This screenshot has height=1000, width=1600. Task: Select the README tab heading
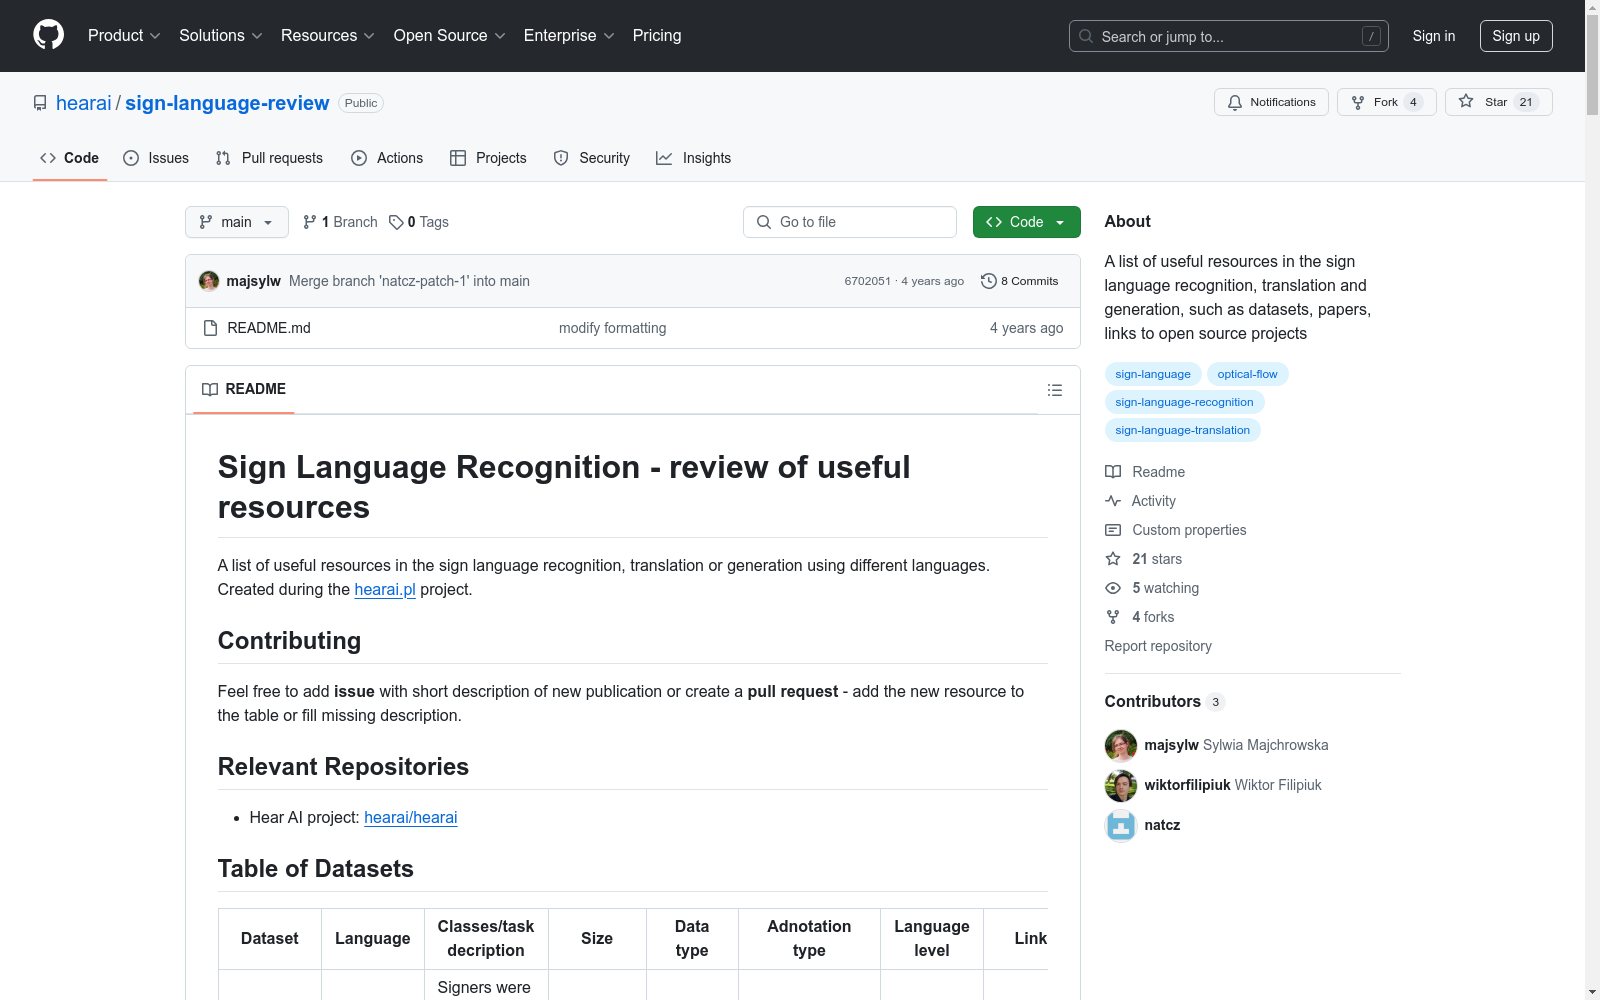244,389
